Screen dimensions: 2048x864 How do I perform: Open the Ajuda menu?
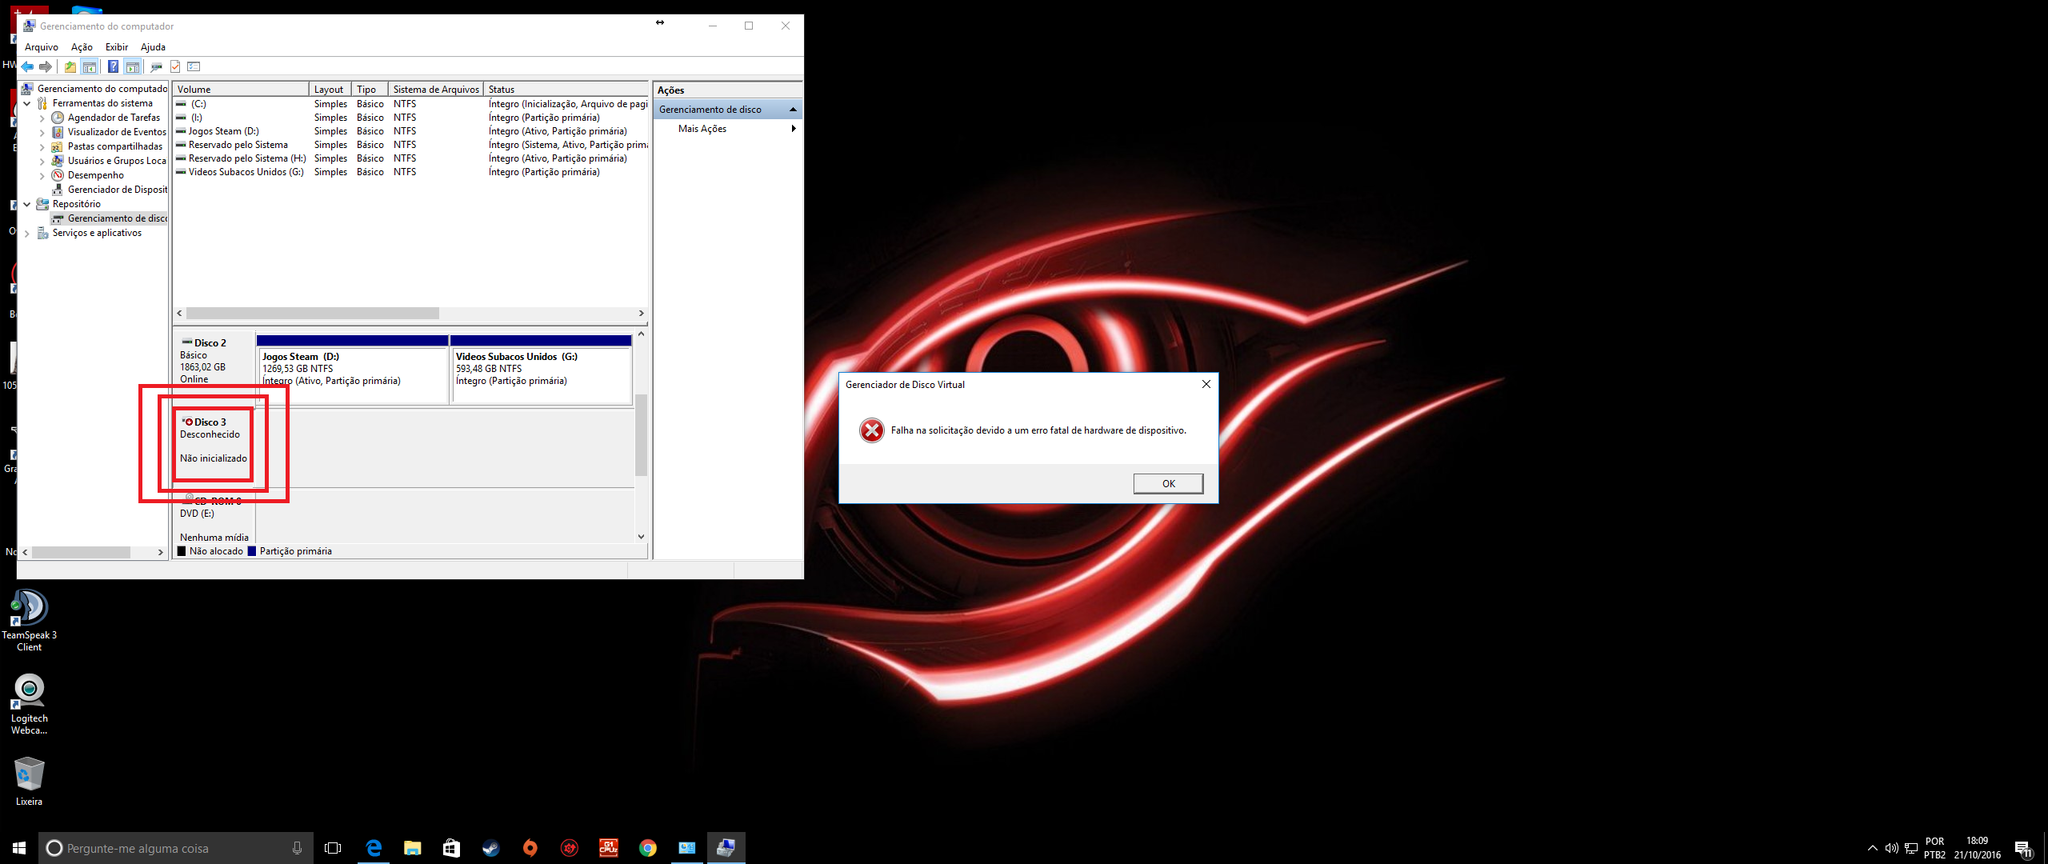tap(153, 47)
